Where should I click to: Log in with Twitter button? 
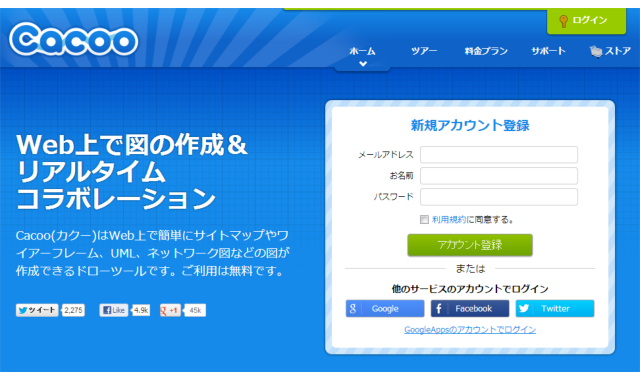[555, 309]
